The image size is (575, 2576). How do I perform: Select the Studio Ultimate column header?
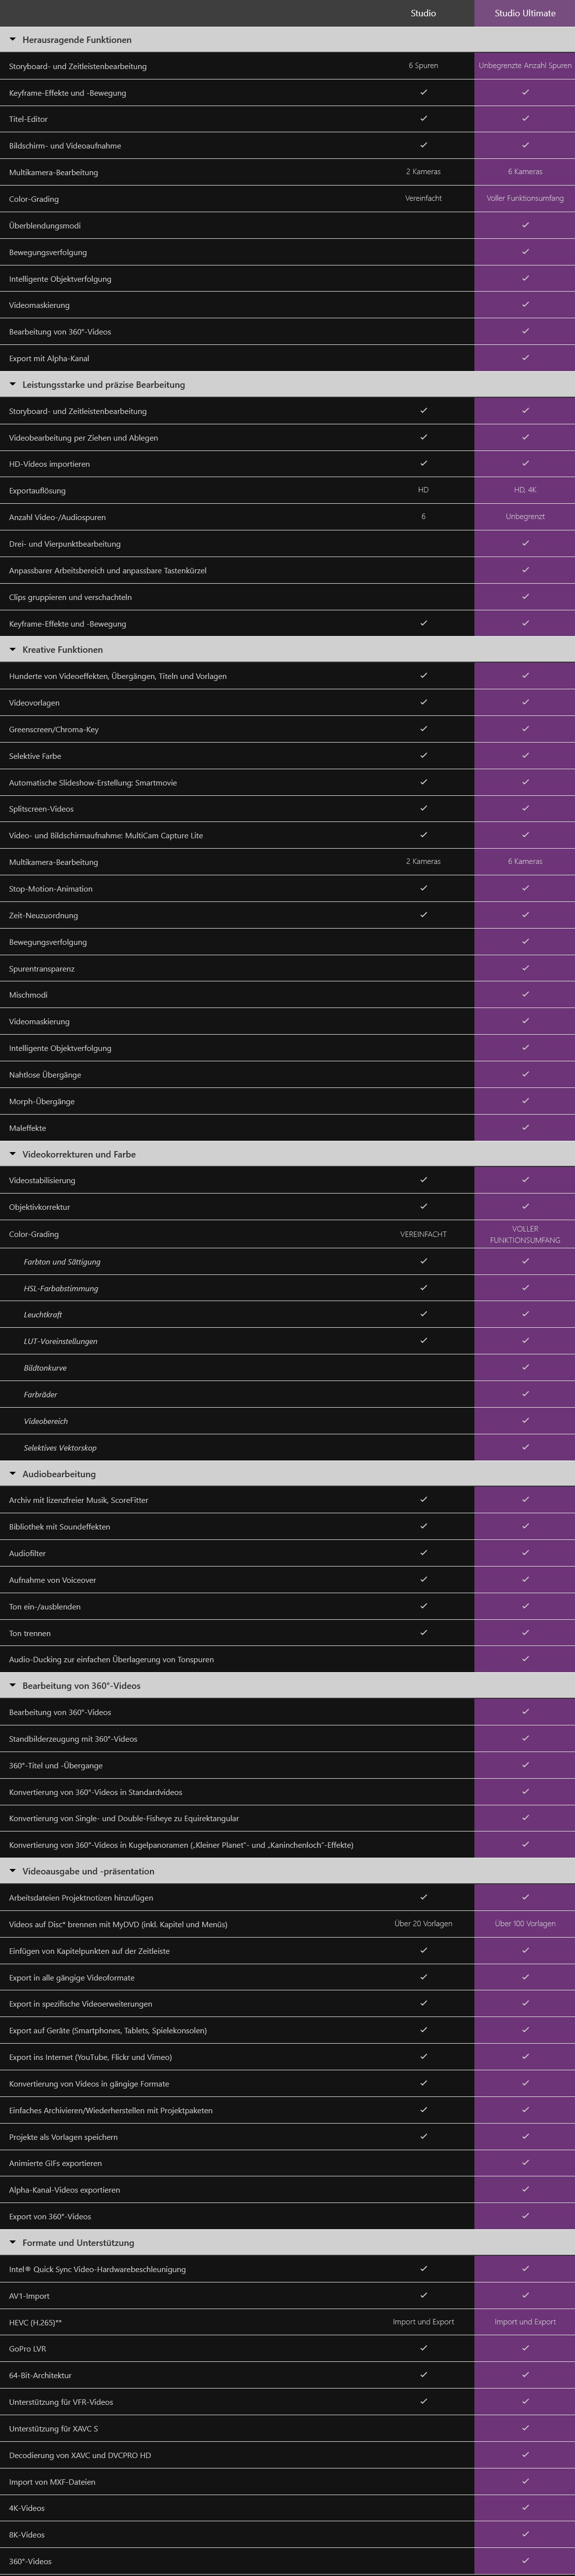coord(524,13)
